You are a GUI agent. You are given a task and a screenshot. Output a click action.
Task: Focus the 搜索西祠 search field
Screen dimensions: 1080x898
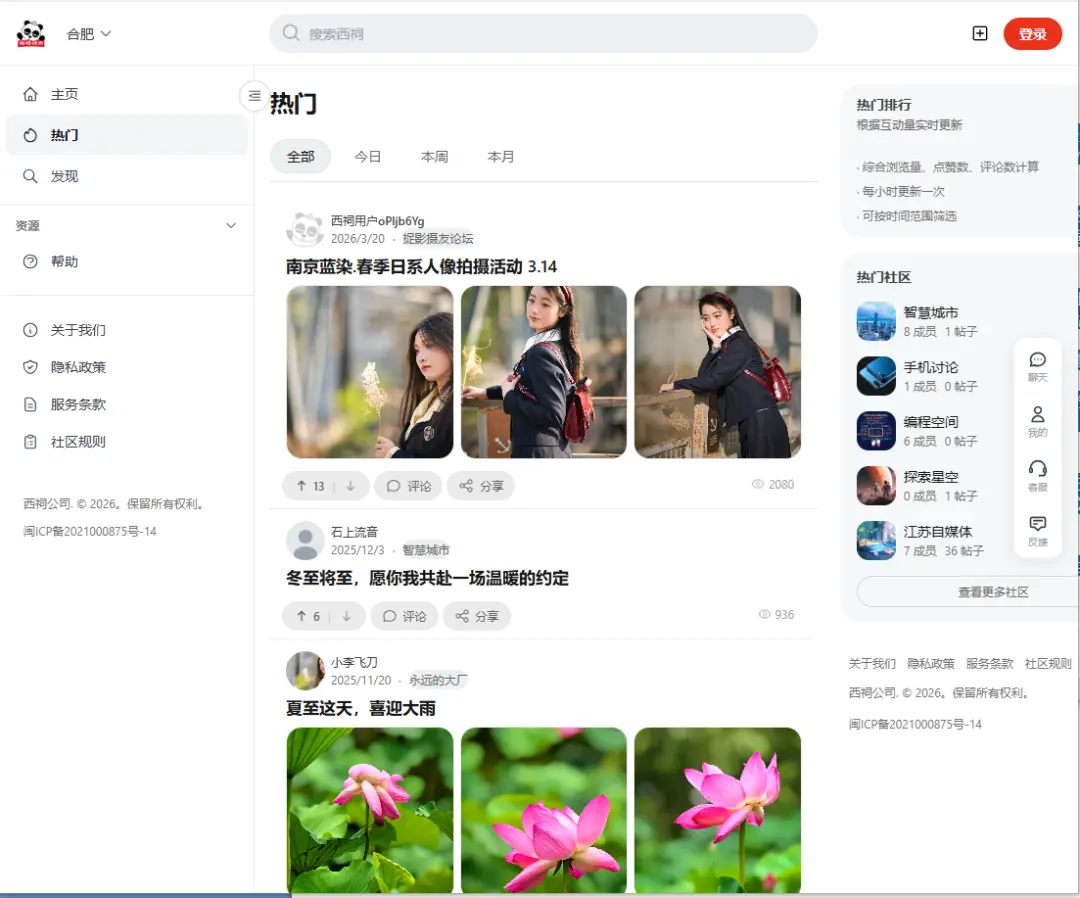point(543,34)
